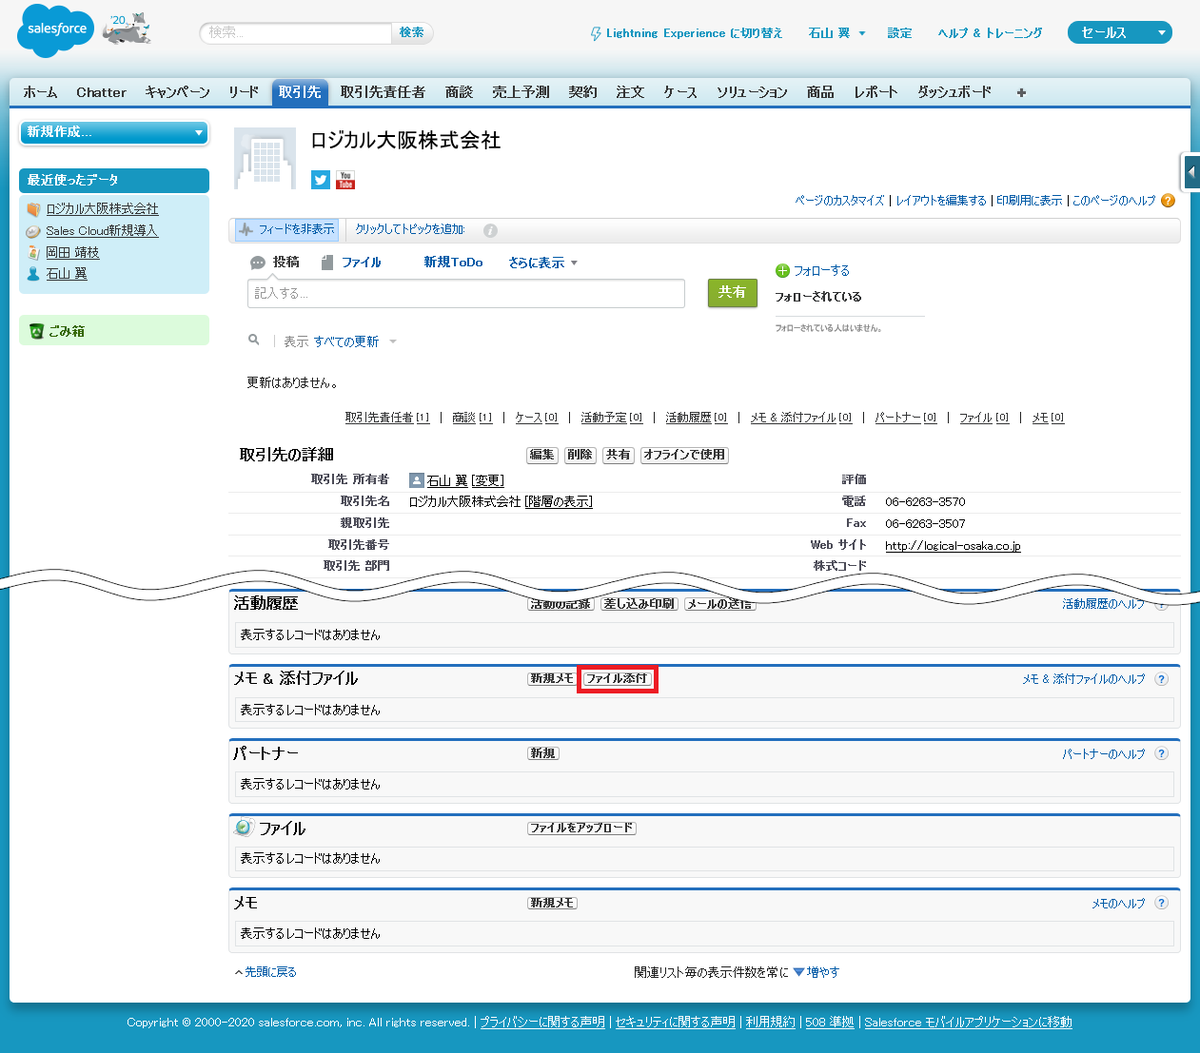
Task: Click the 新規 button in パートナー section
Action: point(543,754)
